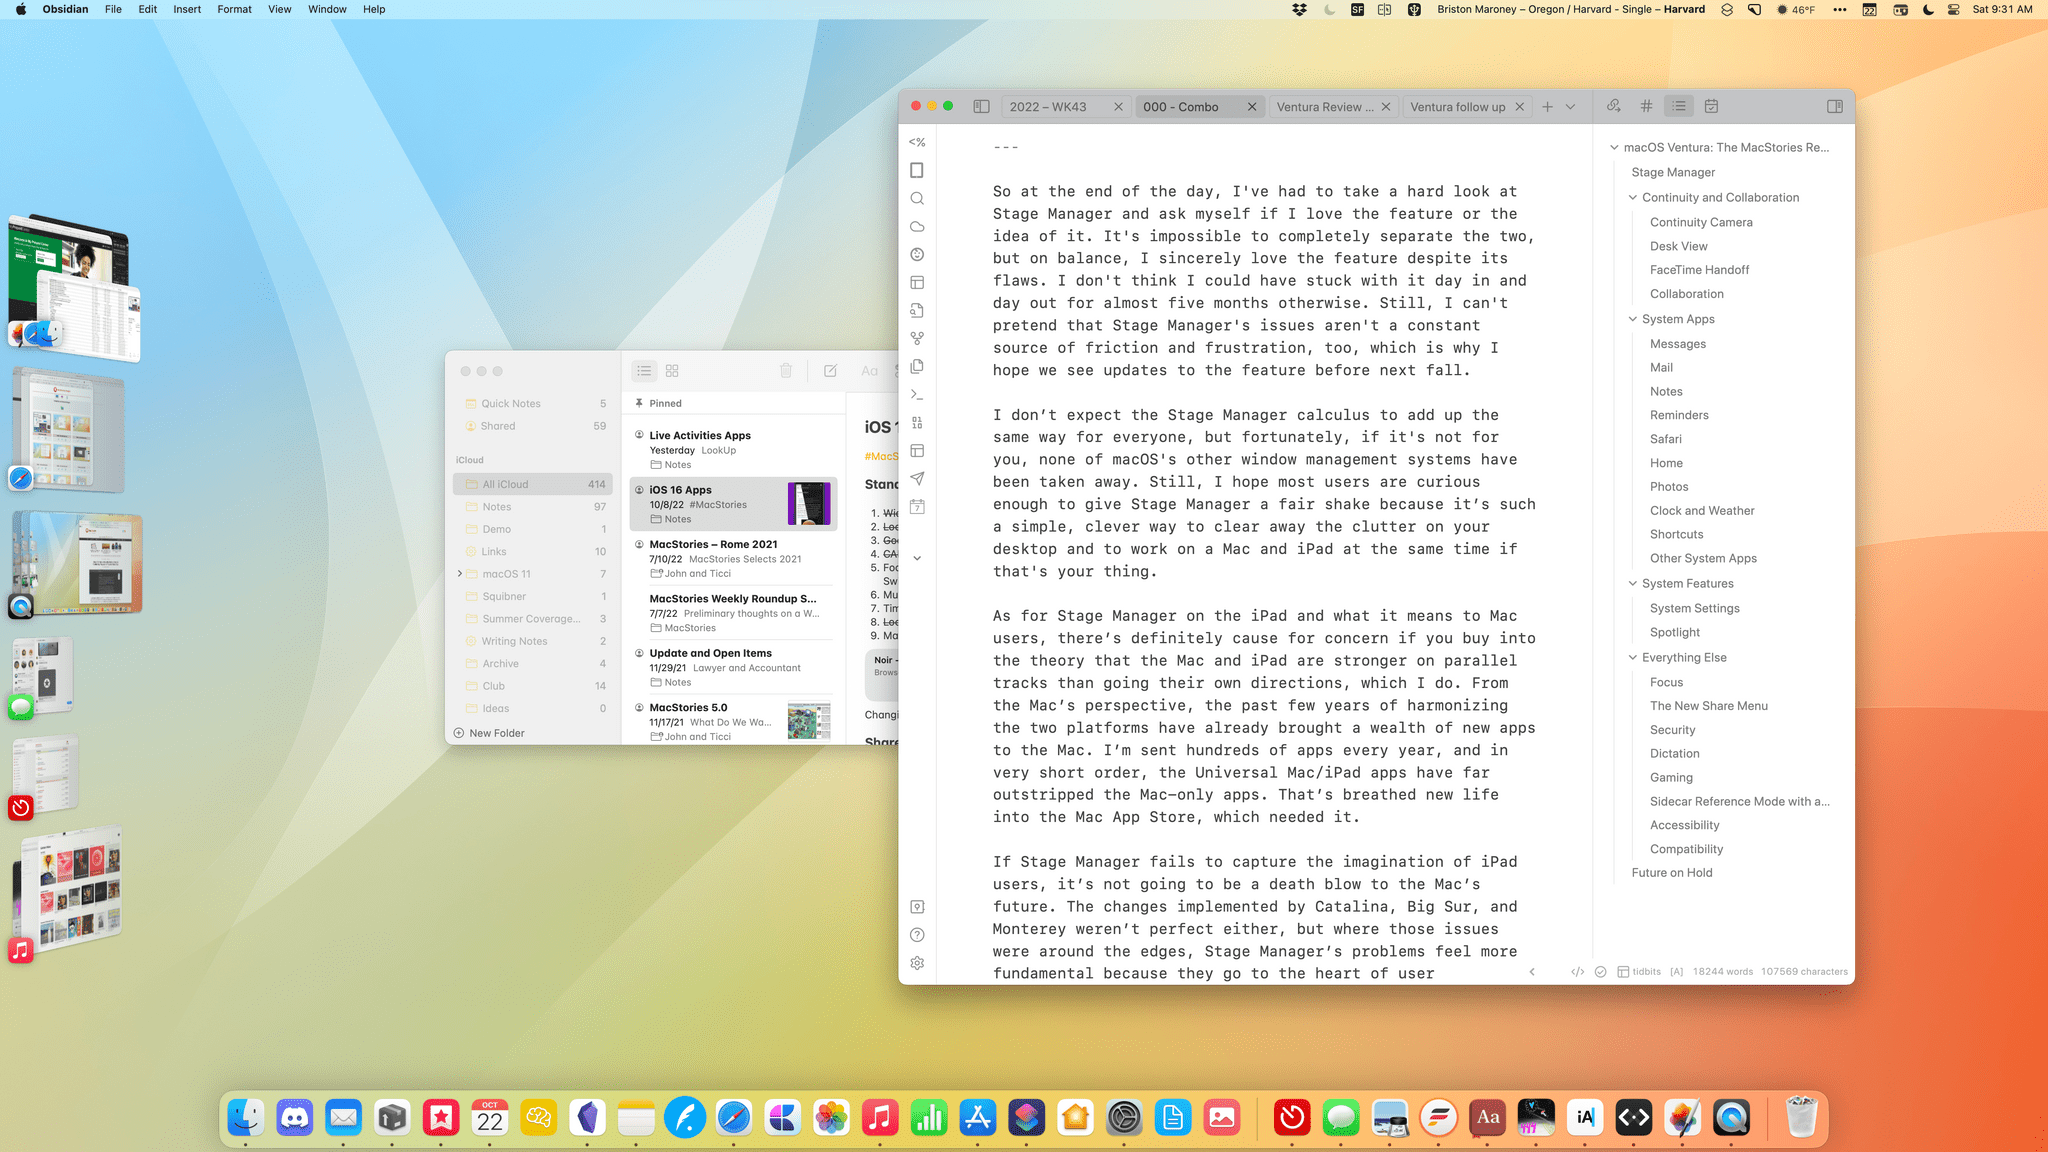
Task: Click the status bar left arrow
Action: (x=1531, y=972)
